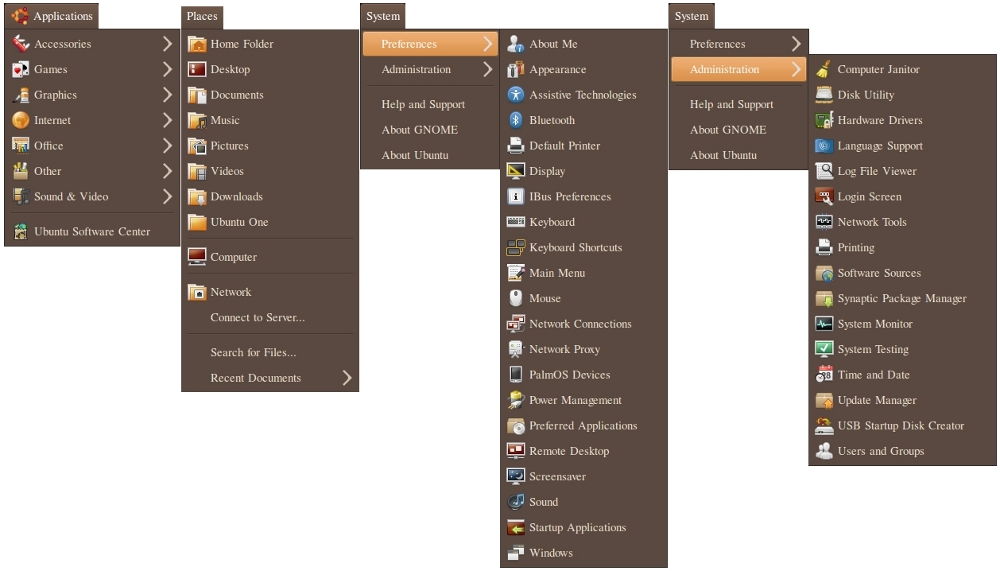Click the Games cards icon
The width and height of the screenshot is (1000, 571).
tap(20, 69)
